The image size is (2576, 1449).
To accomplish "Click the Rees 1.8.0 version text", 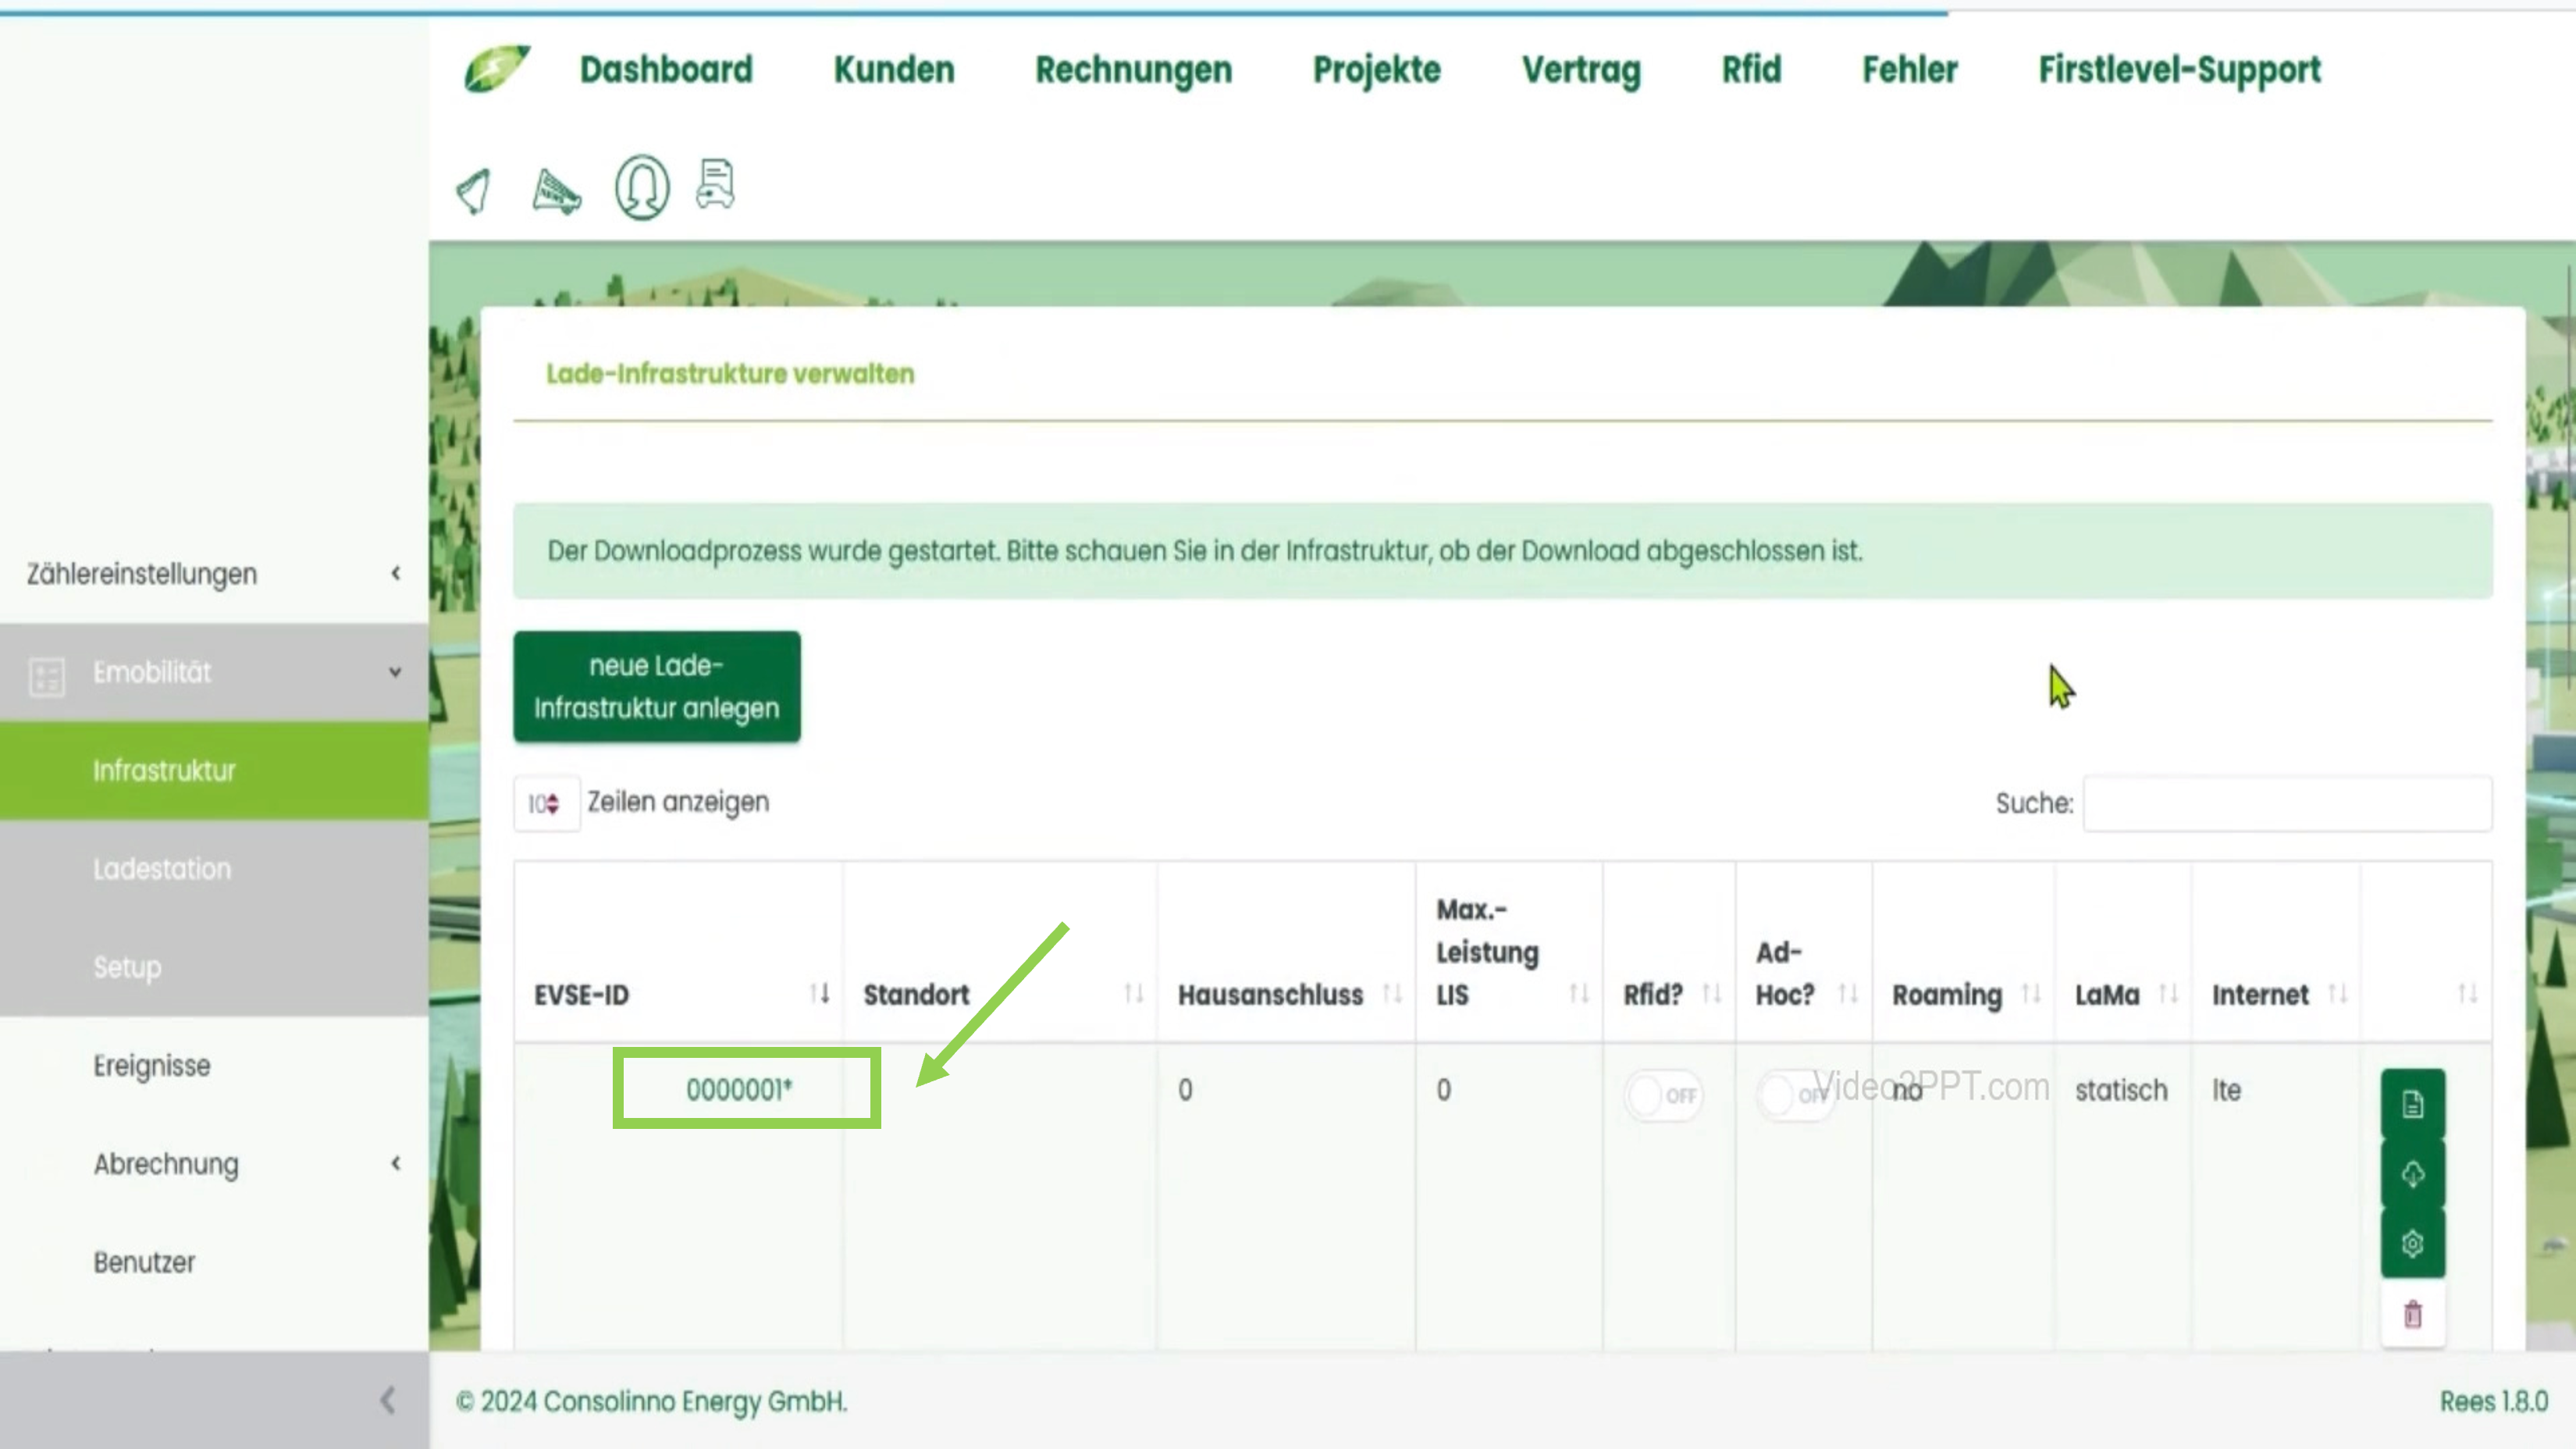I will click(2493, 1401).
